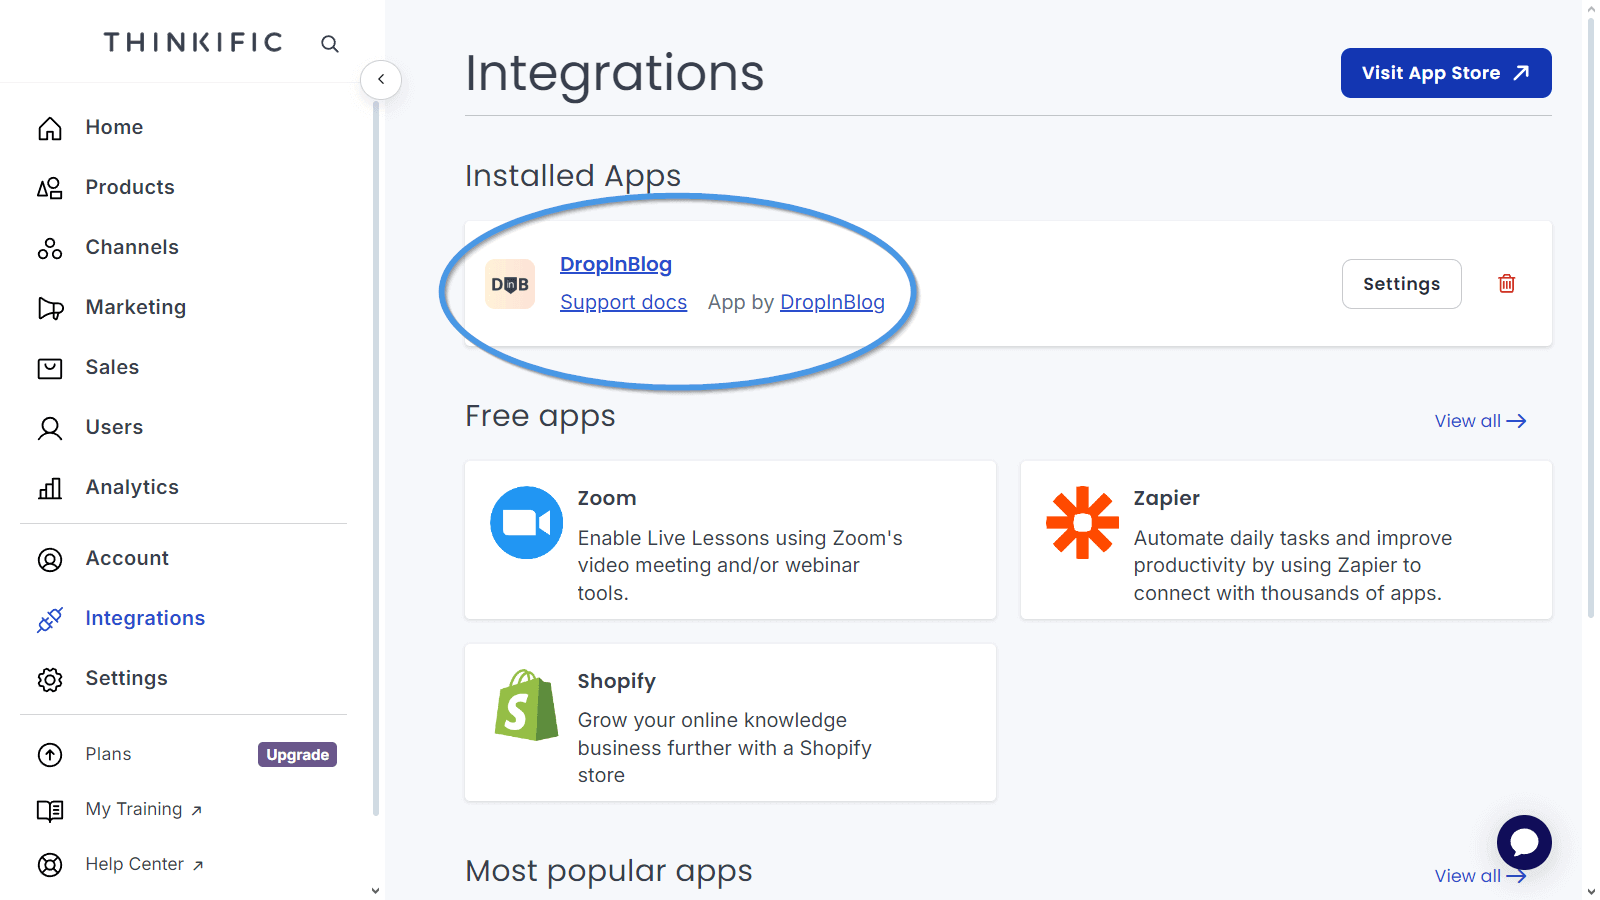Open the Zoom app card title

(x=607, y=498)
